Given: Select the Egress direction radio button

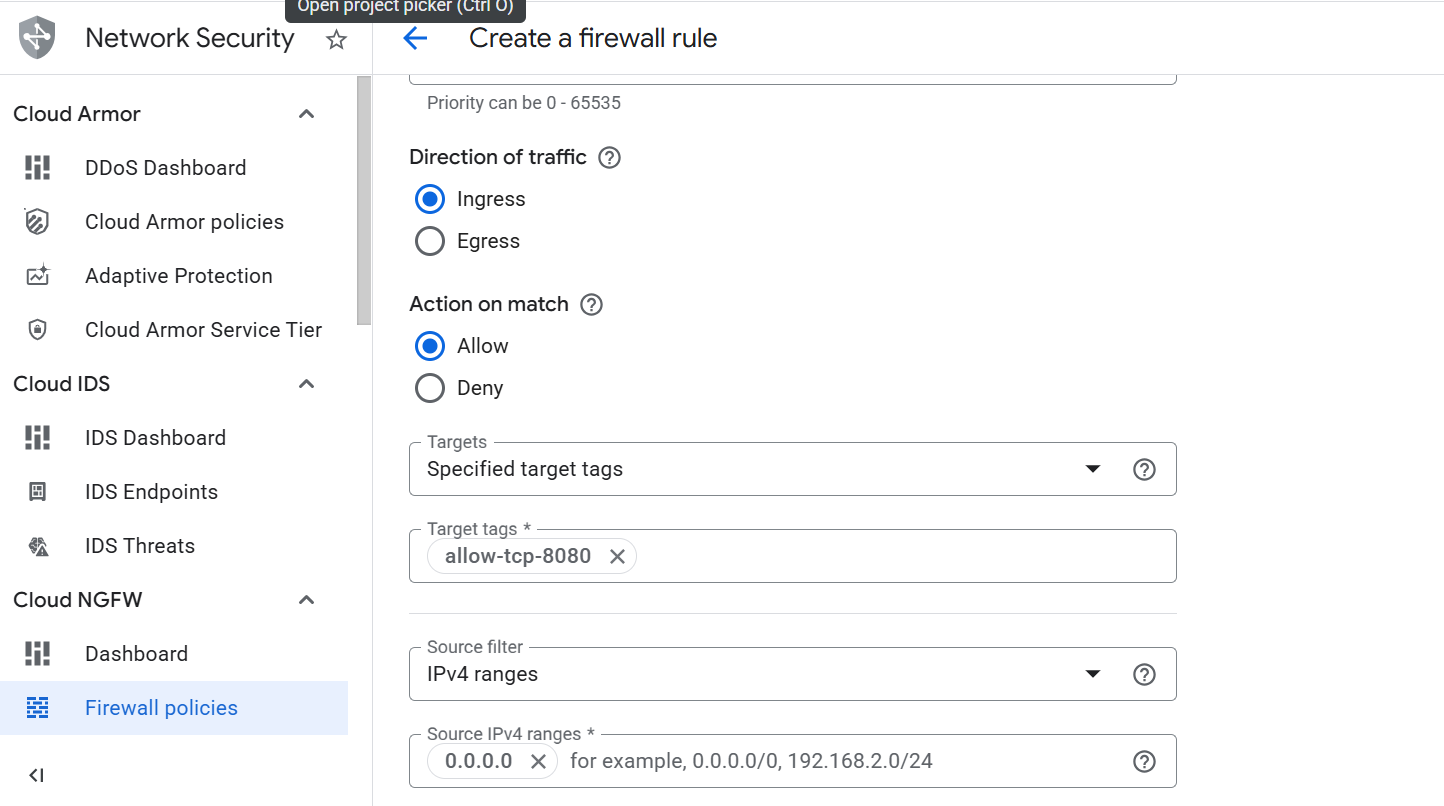Looking at the screenshot, I should [x=429, y=240].
